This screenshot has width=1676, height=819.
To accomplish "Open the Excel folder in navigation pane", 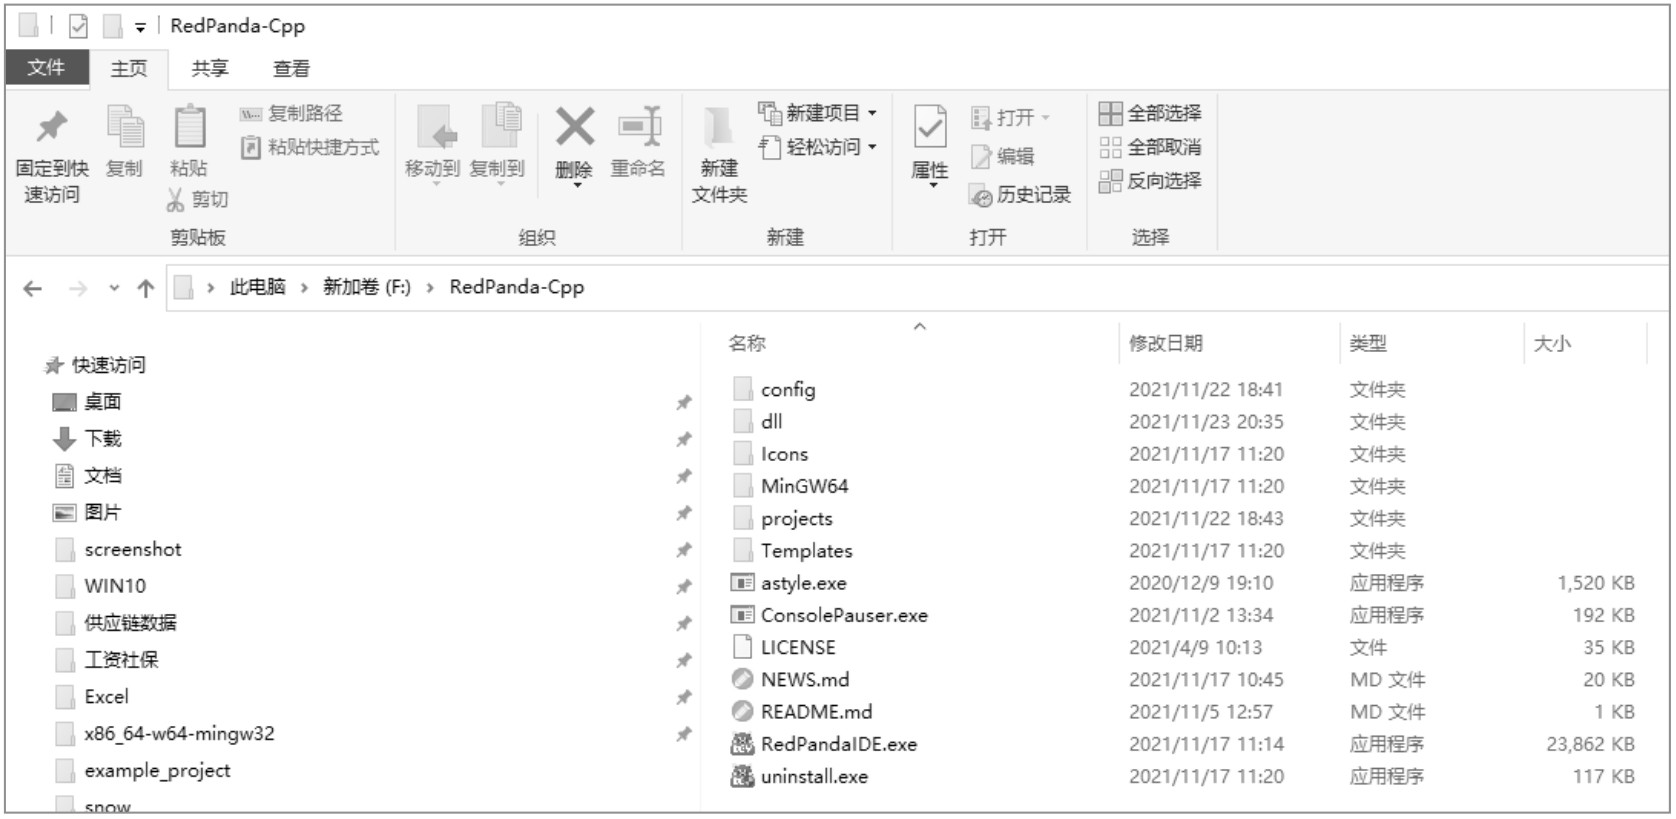I will click(92, 697).
